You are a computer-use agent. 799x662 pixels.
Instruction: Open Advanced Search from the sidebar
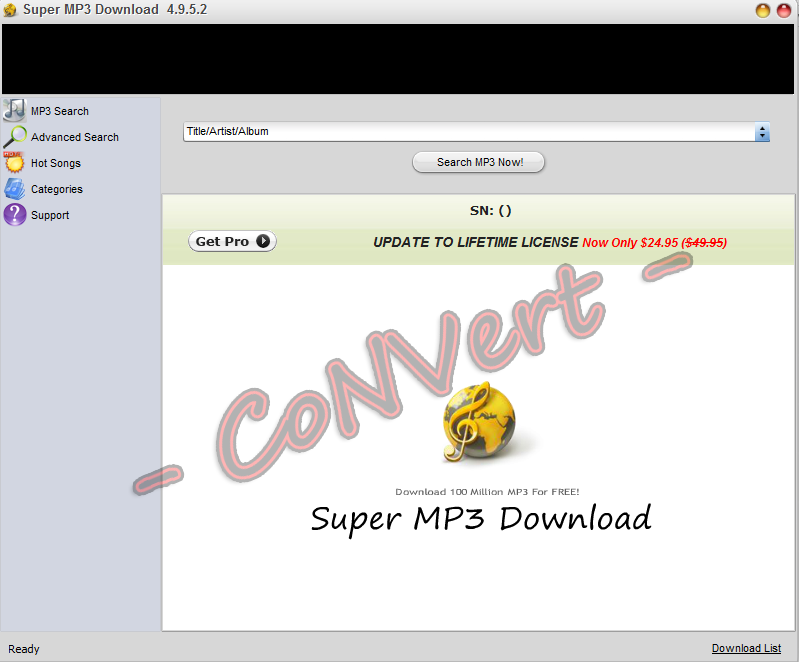click(x=75, y=137)
